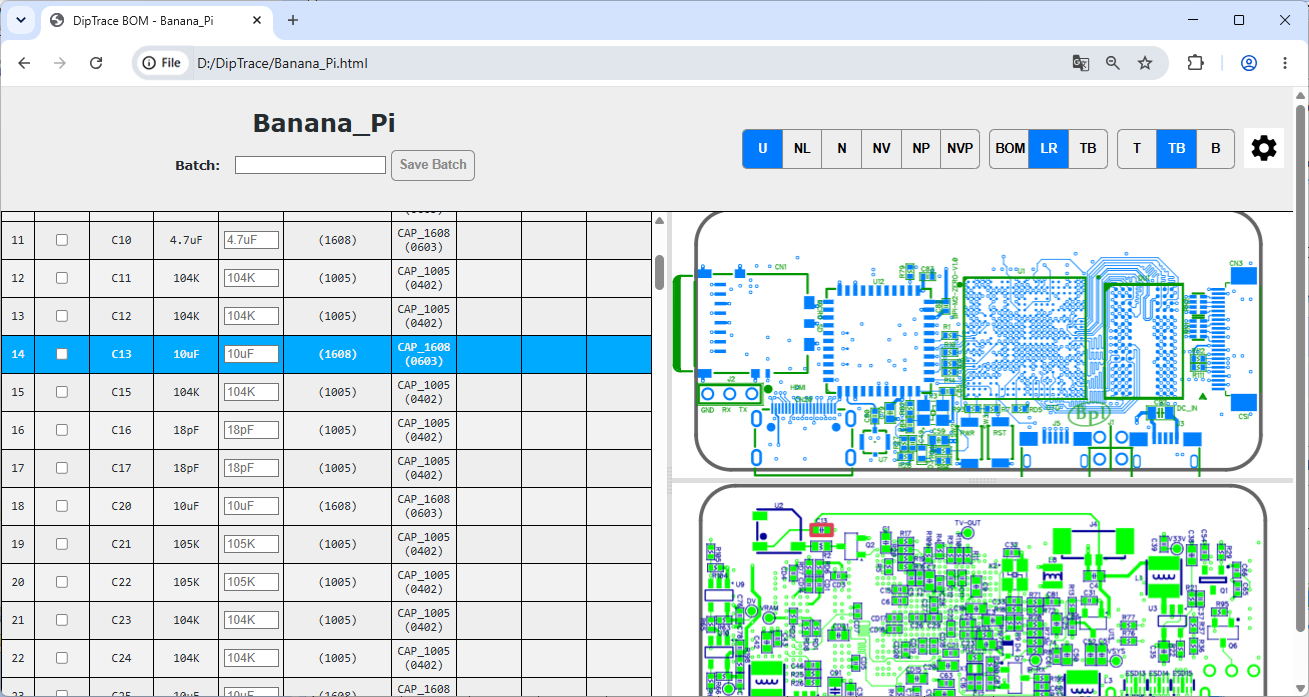The image size is (1309, 697).
Task: Select the NL grouping mode button
Action: tap(802, 149)
